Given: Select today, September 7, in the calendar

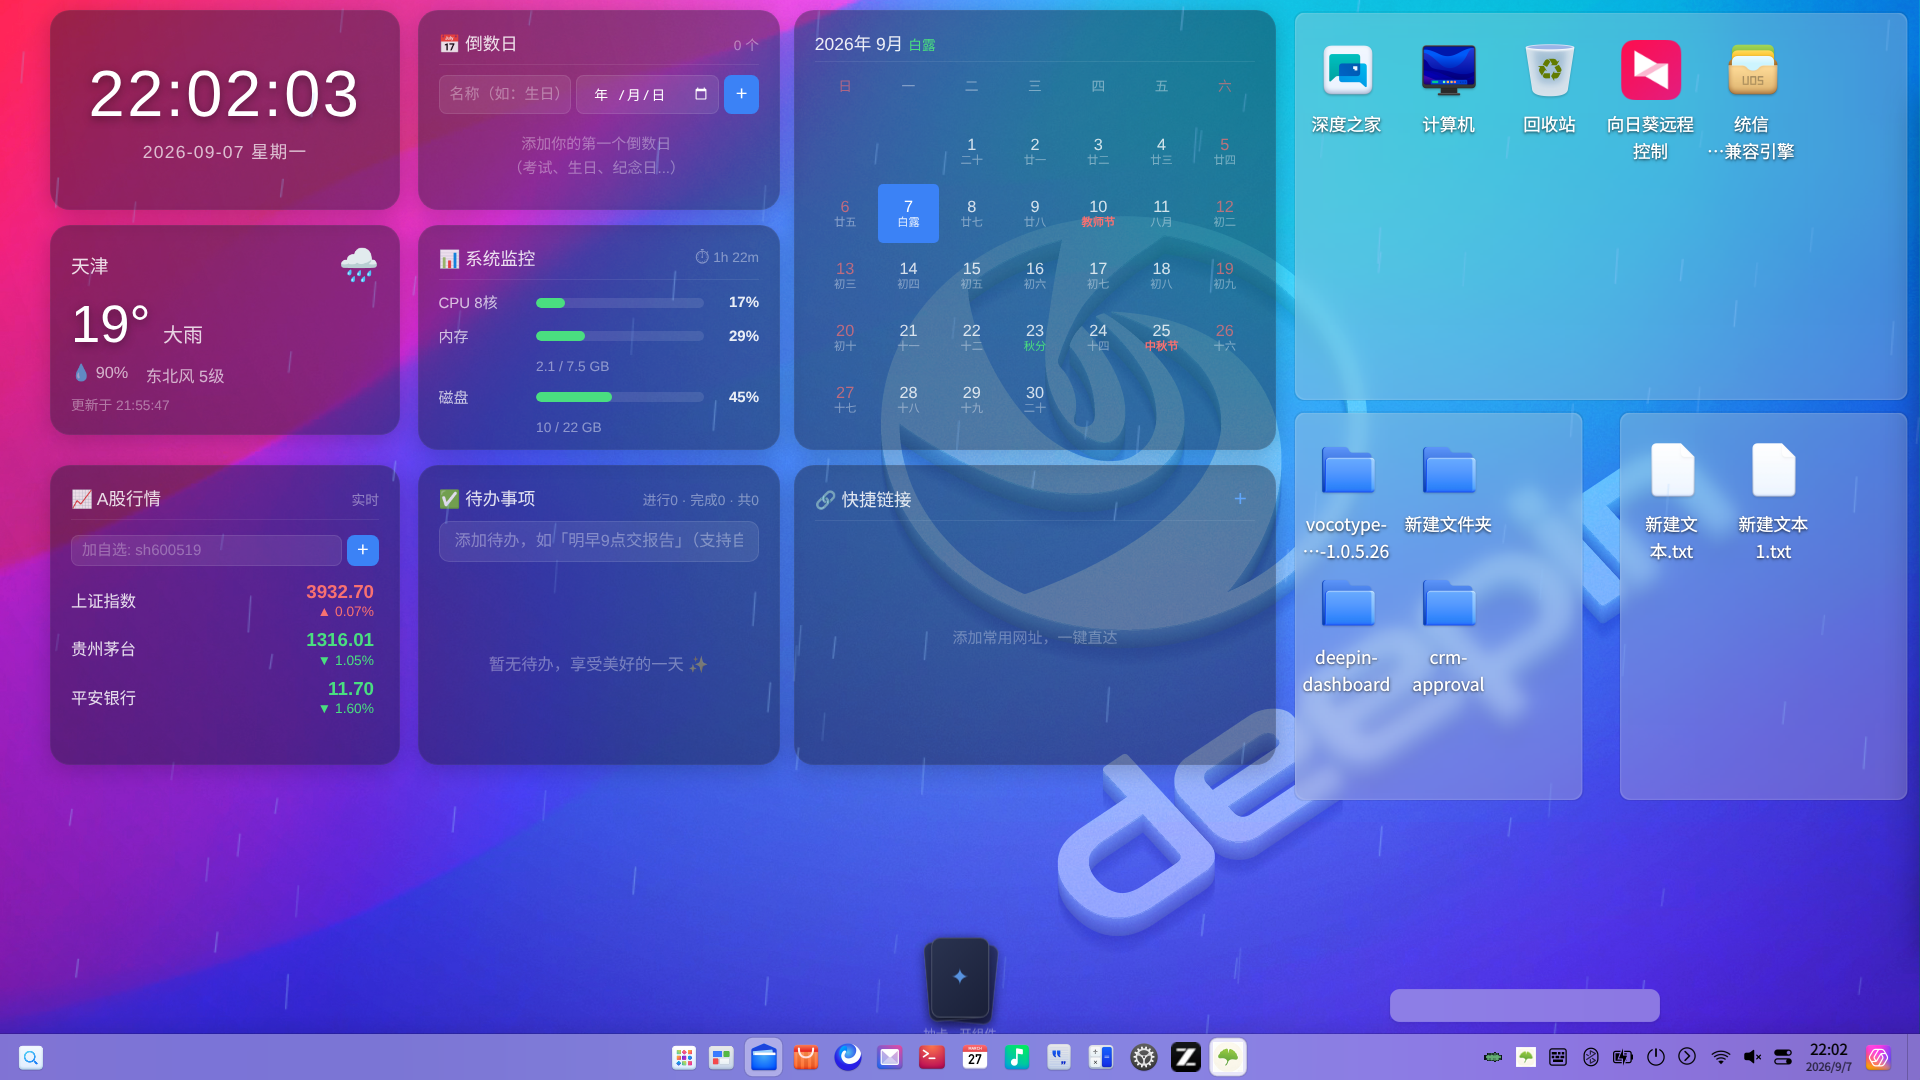Looking at the screenshot, I should 908,213.
